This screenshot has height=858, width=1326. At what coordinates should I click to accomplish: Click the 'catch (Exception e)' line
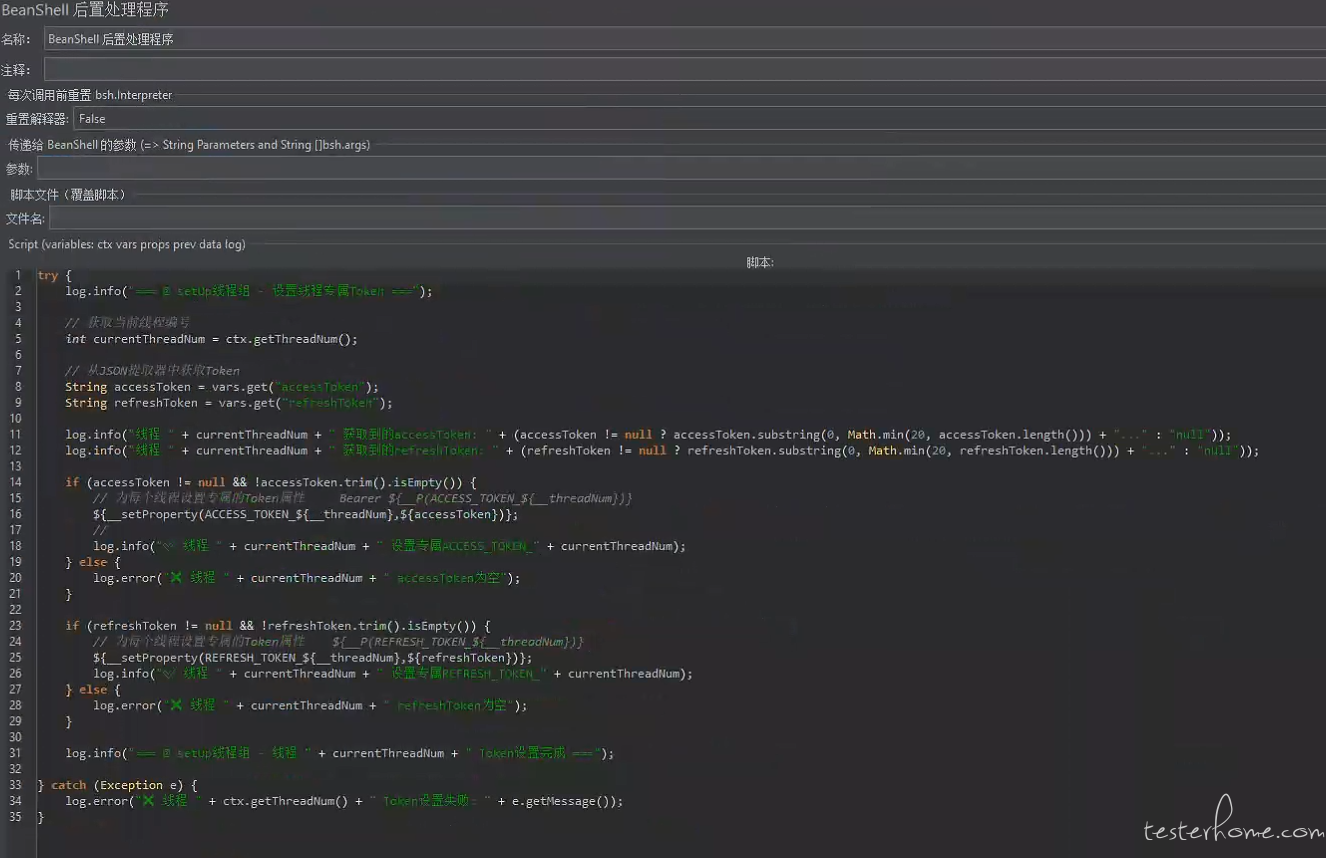(x=118, y=785)
